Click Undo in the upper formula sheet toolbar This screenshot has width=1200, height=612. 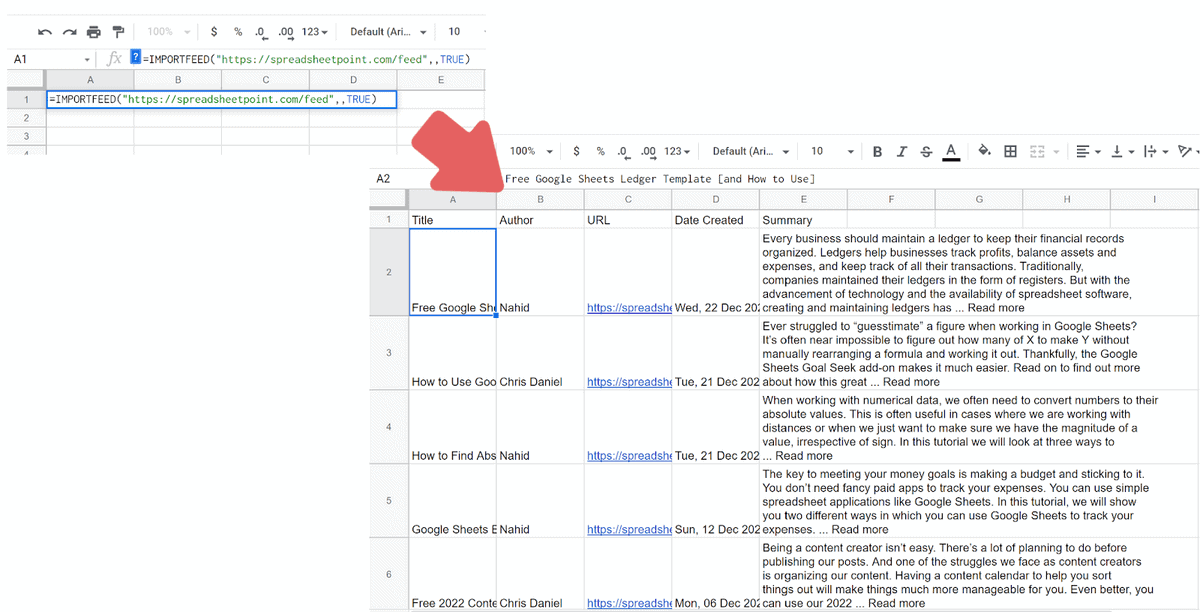[x=44, y=32]
